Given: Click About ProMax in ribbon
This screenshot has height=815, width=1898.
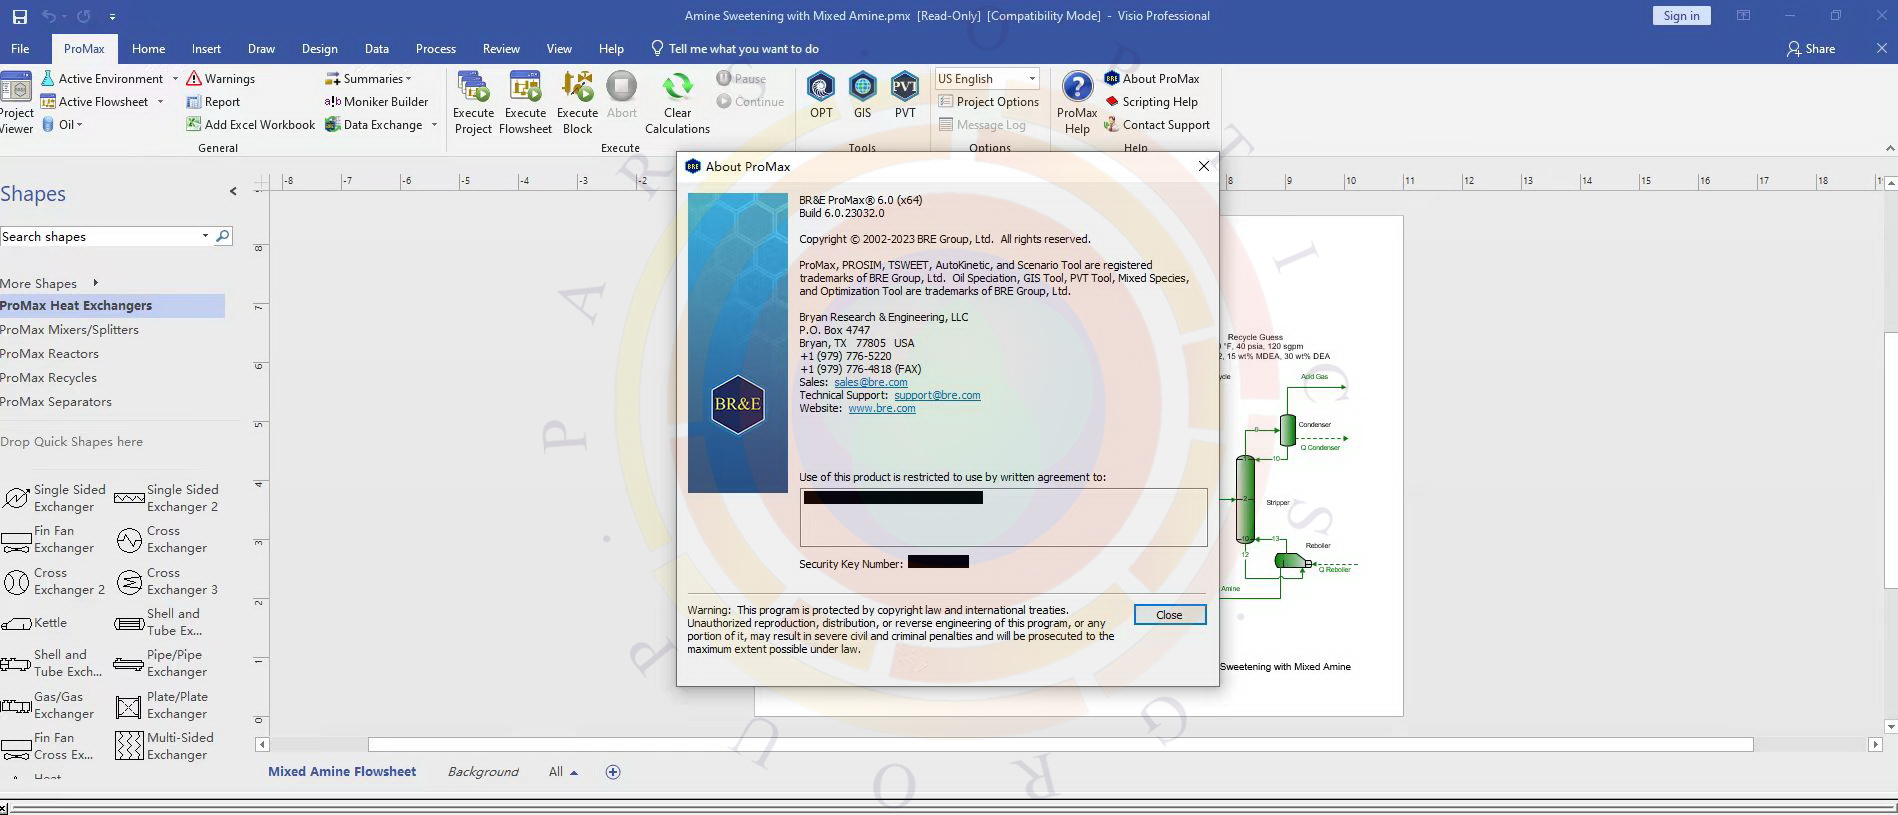Looking at the screenshot, I should pyautogui.click(x=1152, y=78).
